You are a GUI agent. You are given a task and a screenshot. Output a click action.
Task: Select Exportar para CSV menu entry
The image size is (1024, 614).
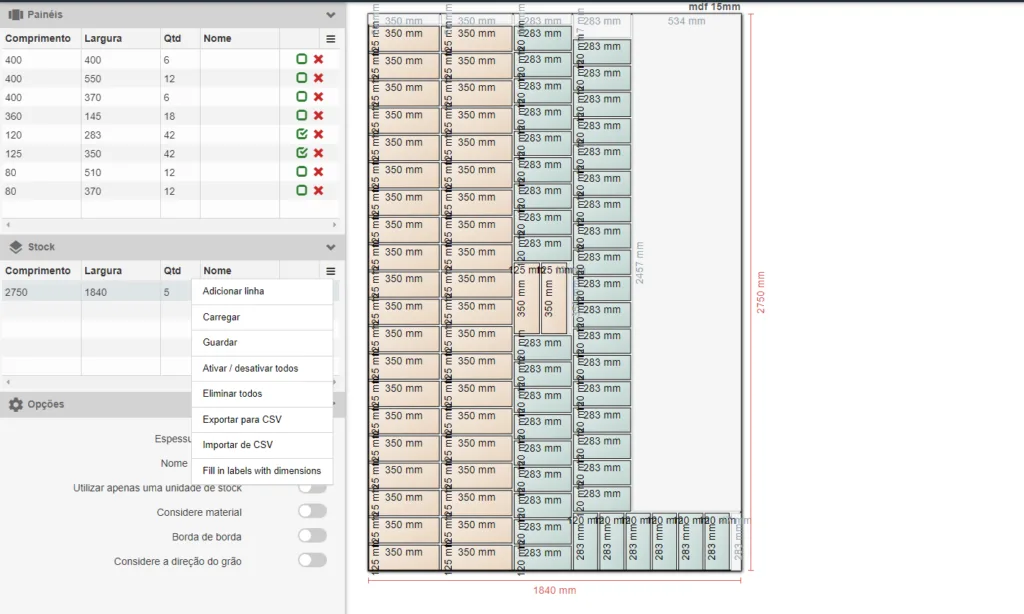[242, 420]
